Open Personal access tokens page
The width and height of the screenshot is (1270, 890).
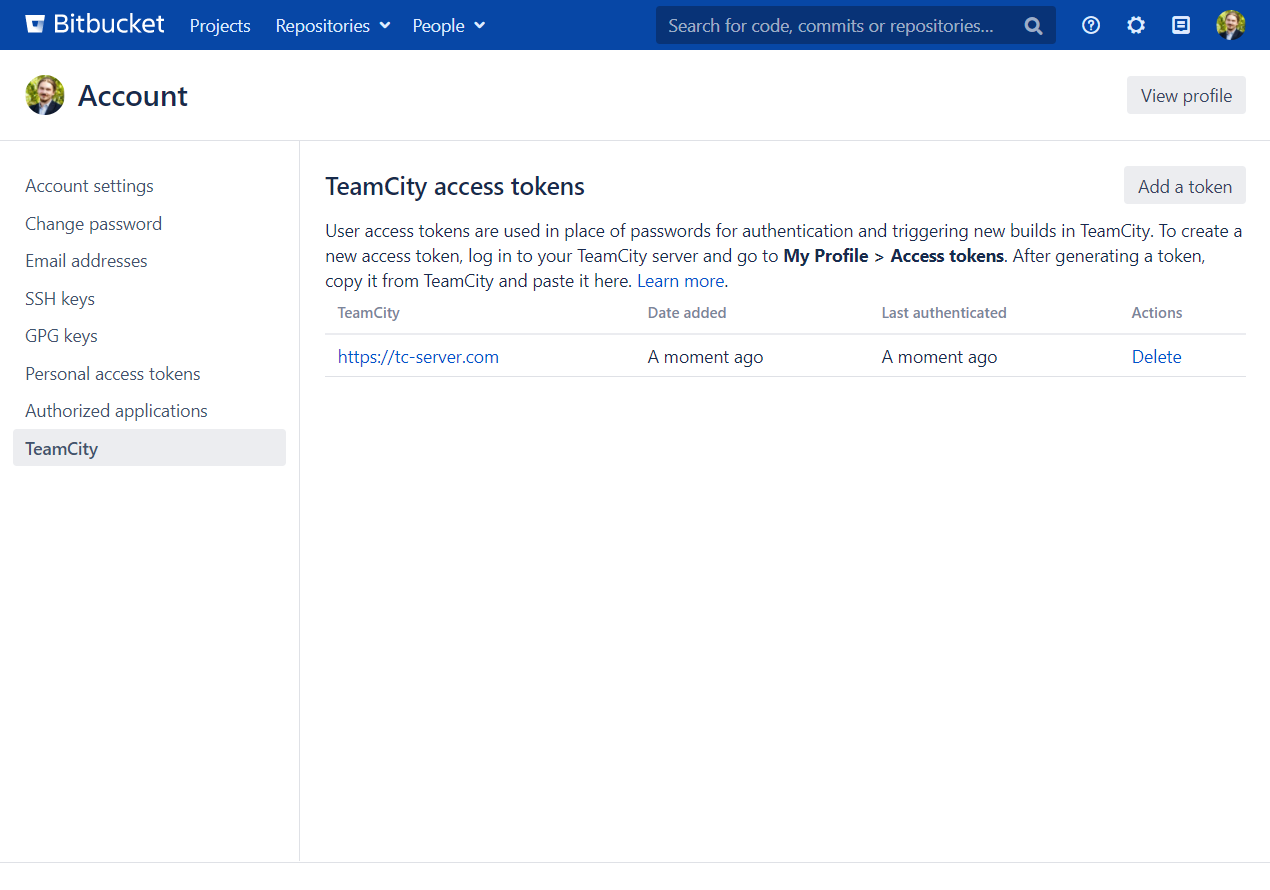click(x=113, y=373)
